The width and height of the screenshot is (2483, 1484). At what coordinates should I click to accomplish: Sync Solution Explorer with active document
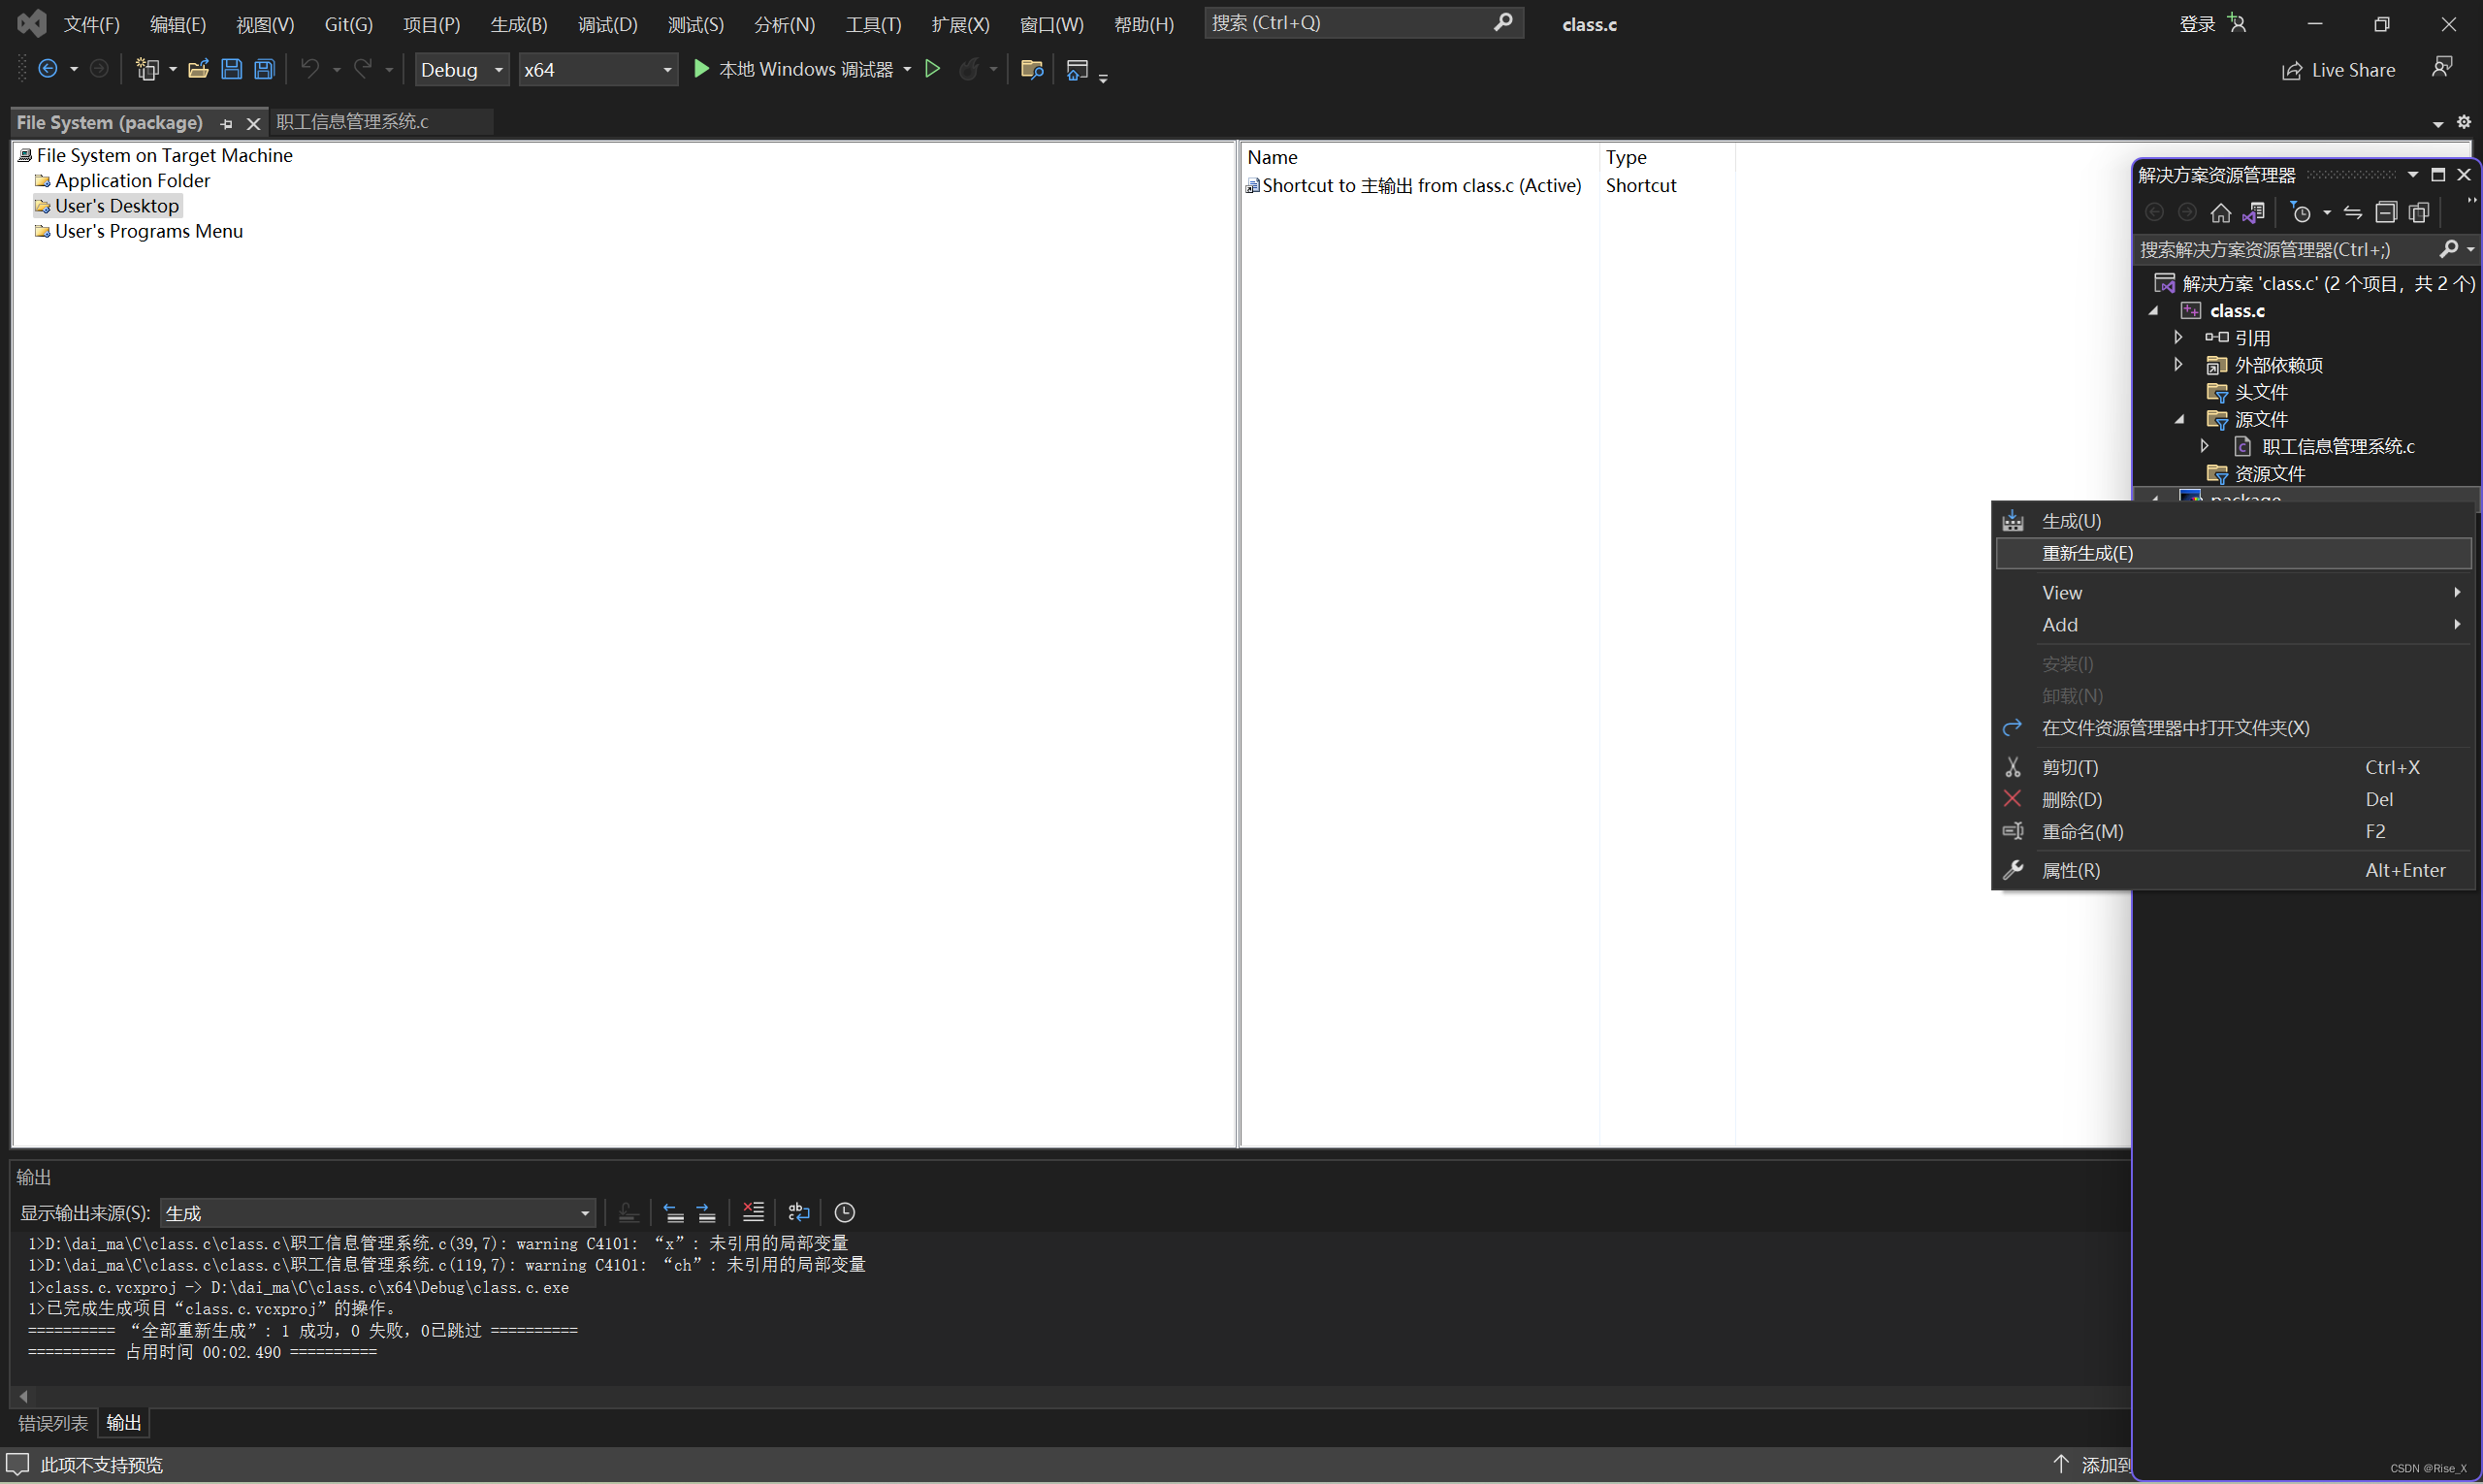click(2254, 212)
